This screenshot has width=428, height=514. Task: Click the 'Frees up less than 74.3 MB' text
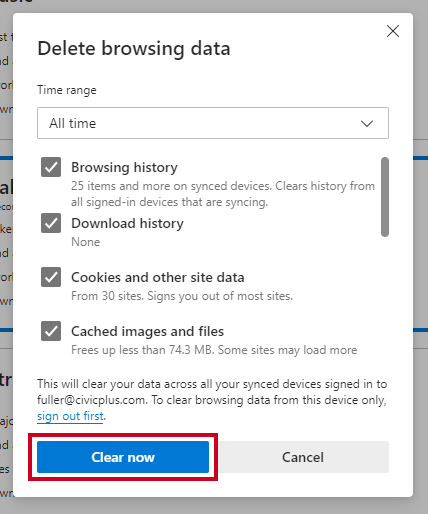[x=214, y=350]
